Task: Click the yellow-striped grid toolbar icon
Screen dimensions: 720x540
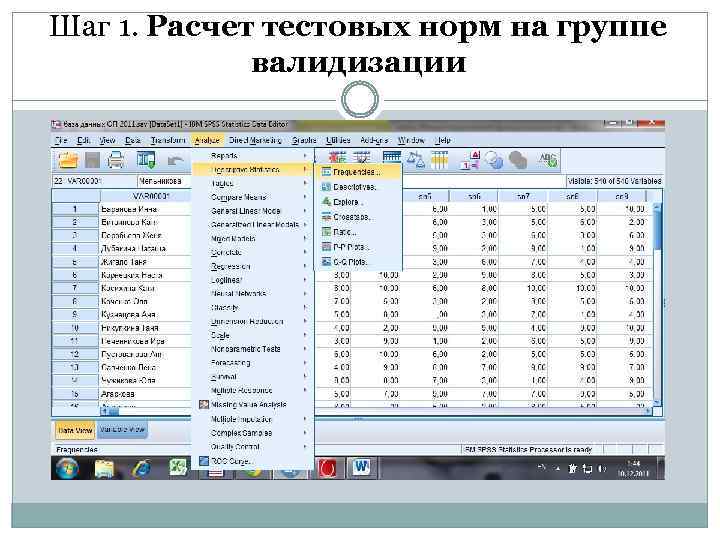Action: (439, 160)
